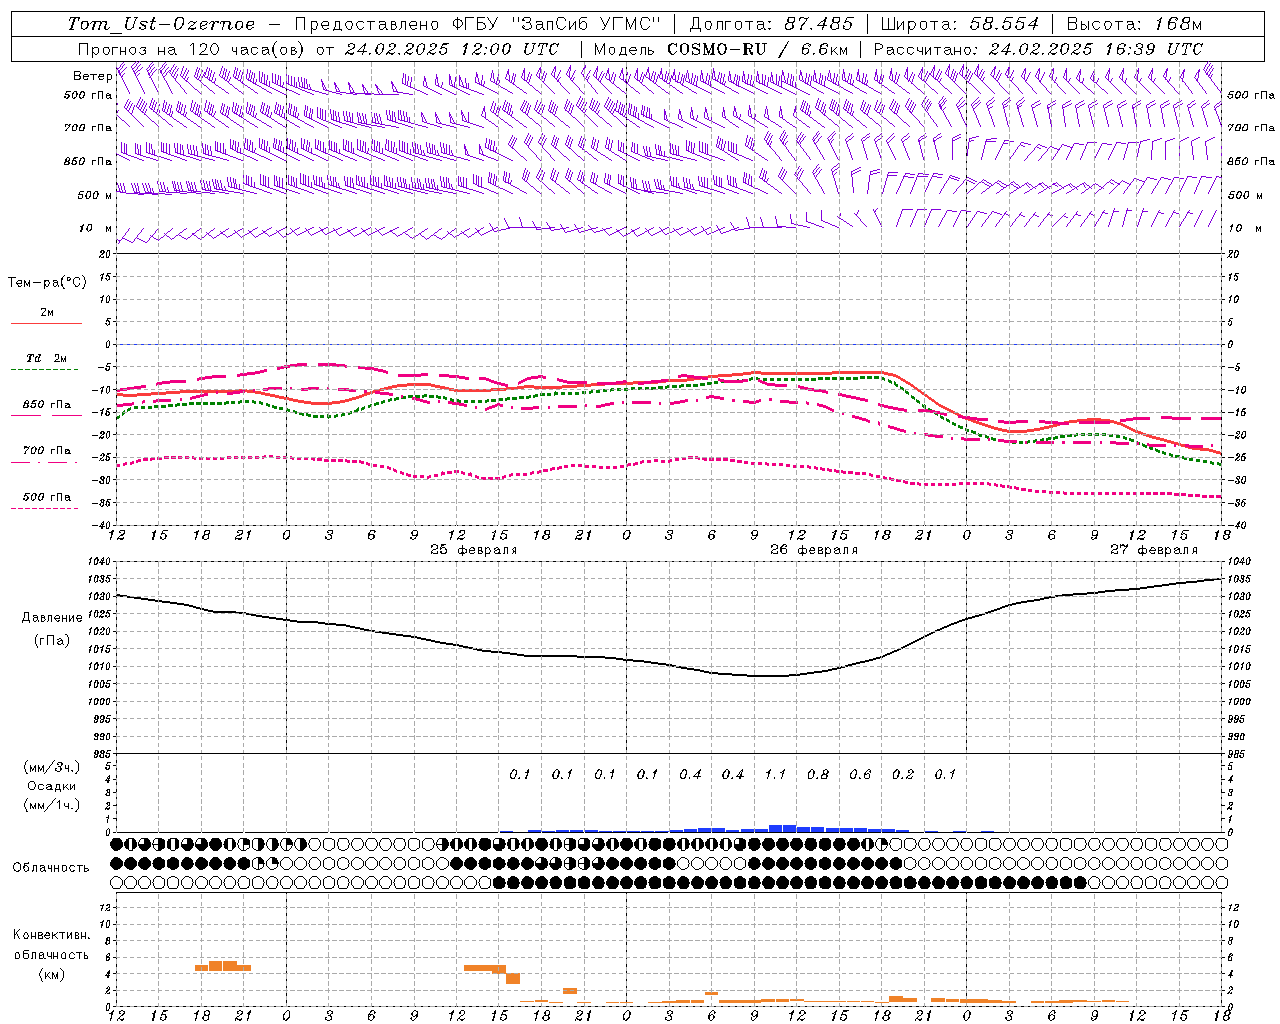Viewport: 1280px width, 1024px height.
Task: Click the 1.1 precipitation value
Action: [775, 774]
